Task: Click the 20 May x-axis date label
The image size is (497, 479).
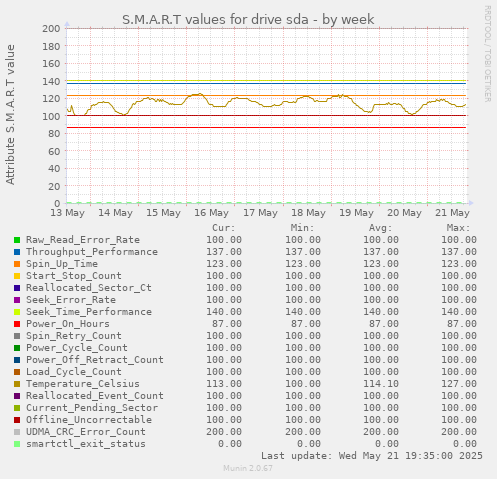Action: [404, 213]
